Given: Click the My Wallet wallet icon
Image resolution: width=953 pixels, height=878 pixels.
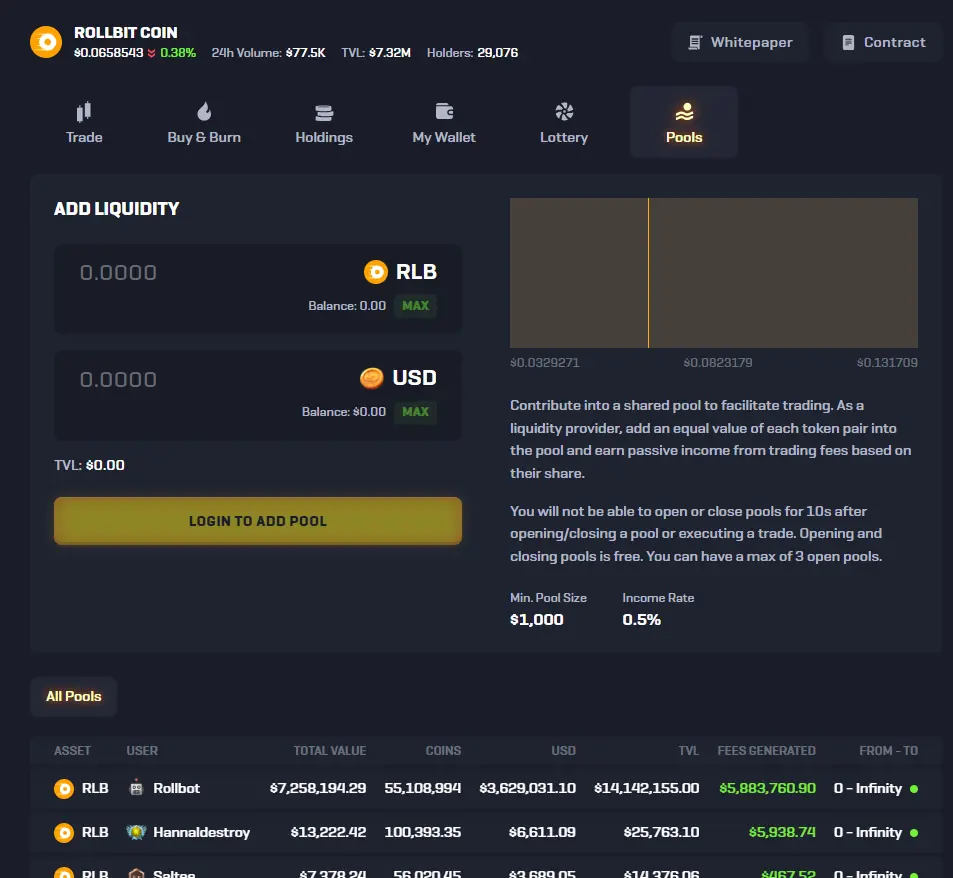Looking at the screenshot, I should tap(444, 111).
